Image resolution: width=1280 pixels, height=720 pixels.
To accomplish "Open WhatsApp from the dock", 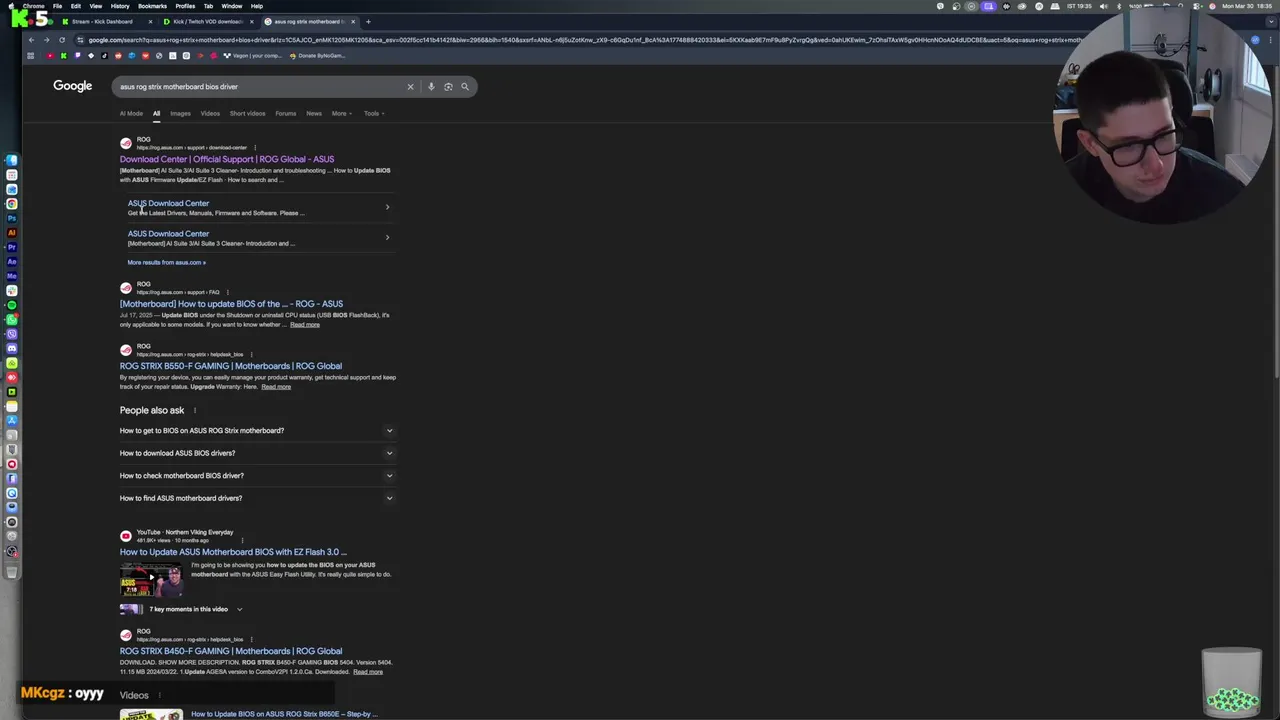I will [12, 319].
